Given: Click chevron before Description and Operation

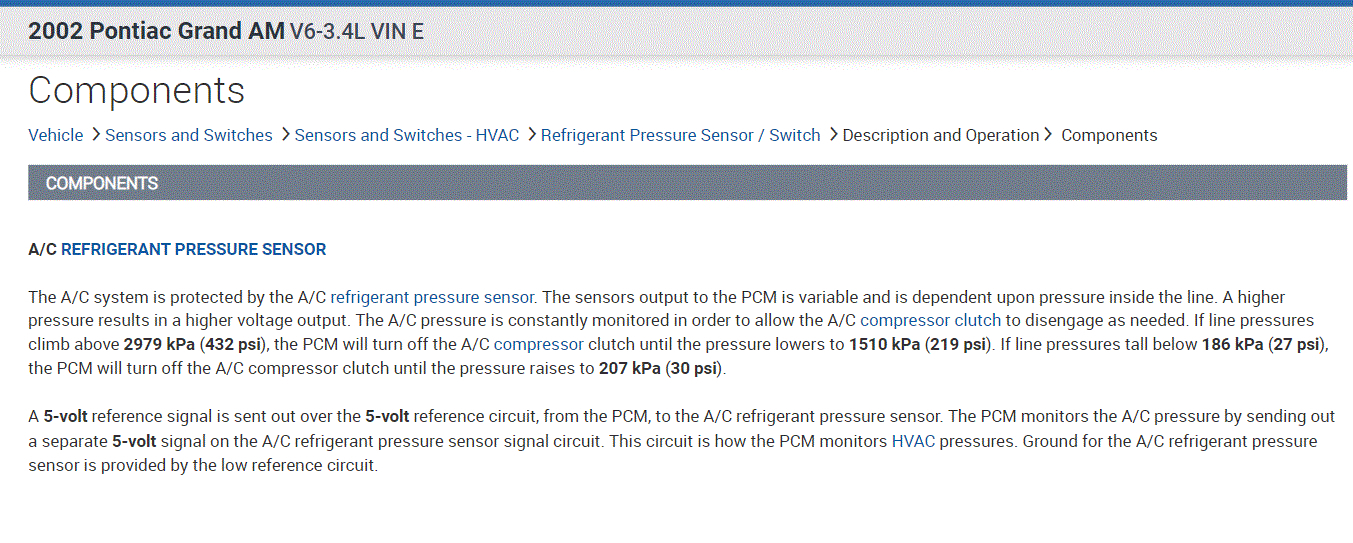Looking at the screenshot, I should tap(833, 134).
